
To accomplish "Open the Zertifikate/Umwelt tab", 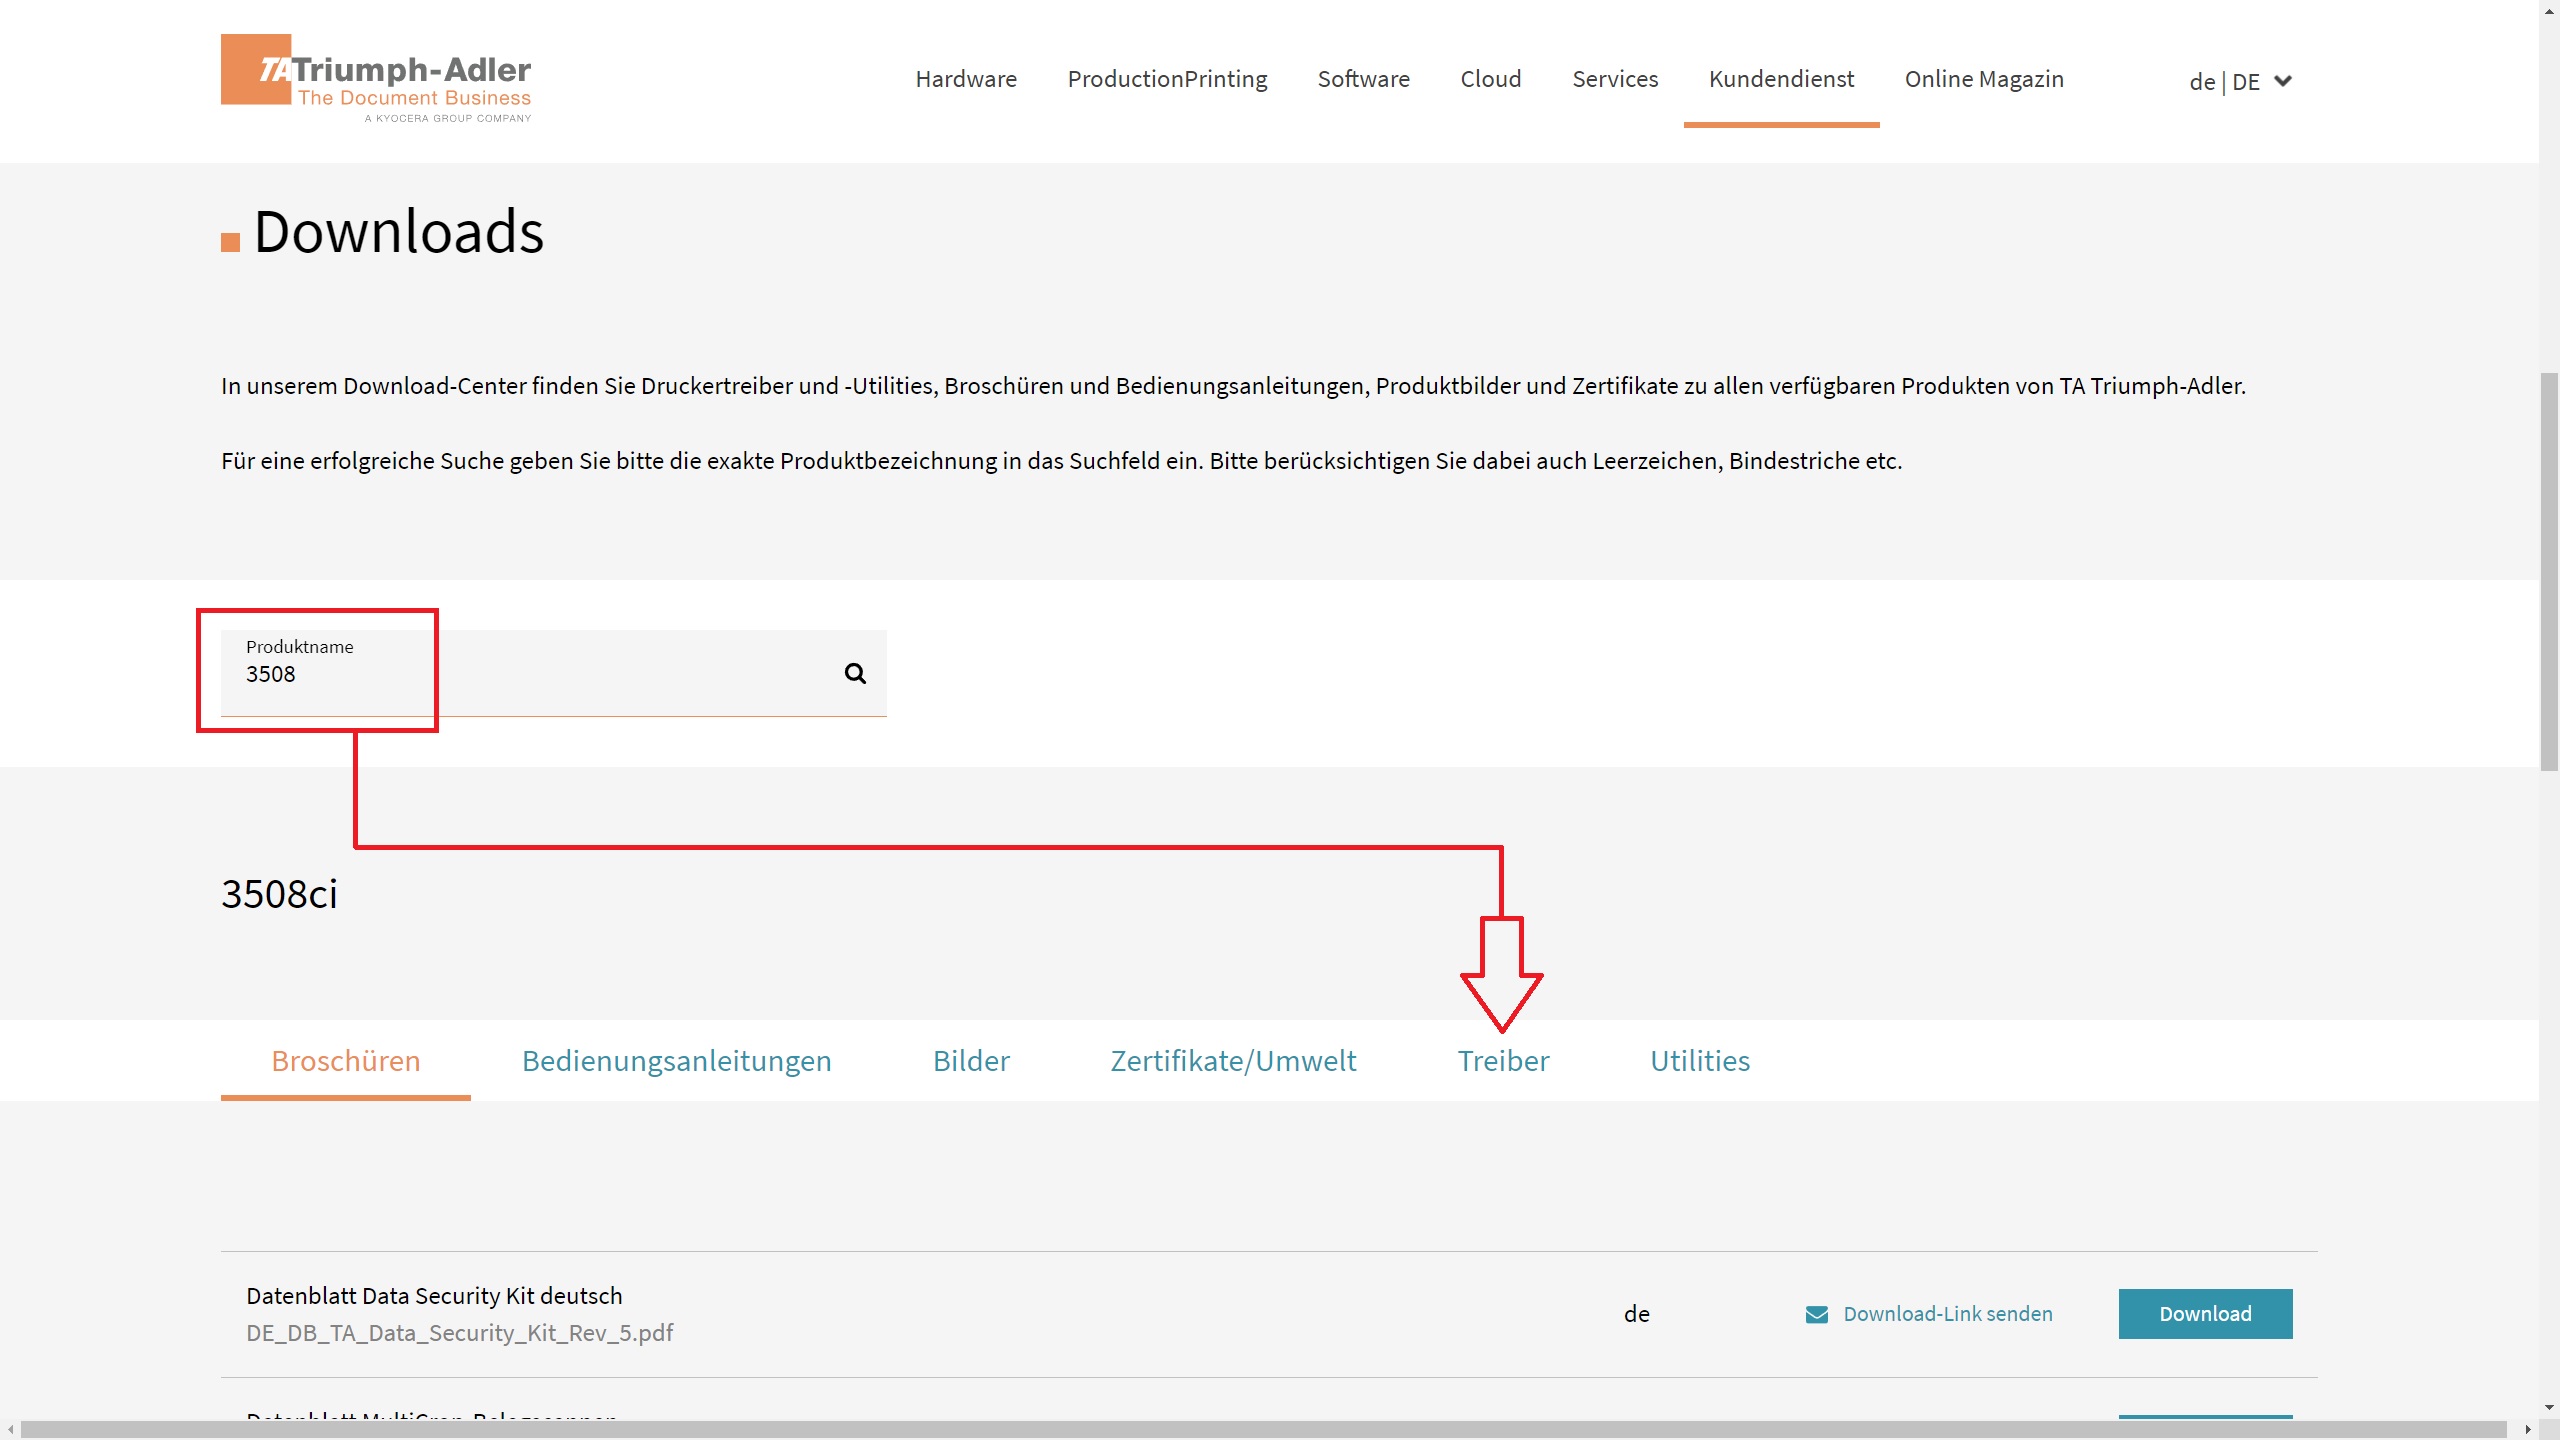I will (1233, 1060).
